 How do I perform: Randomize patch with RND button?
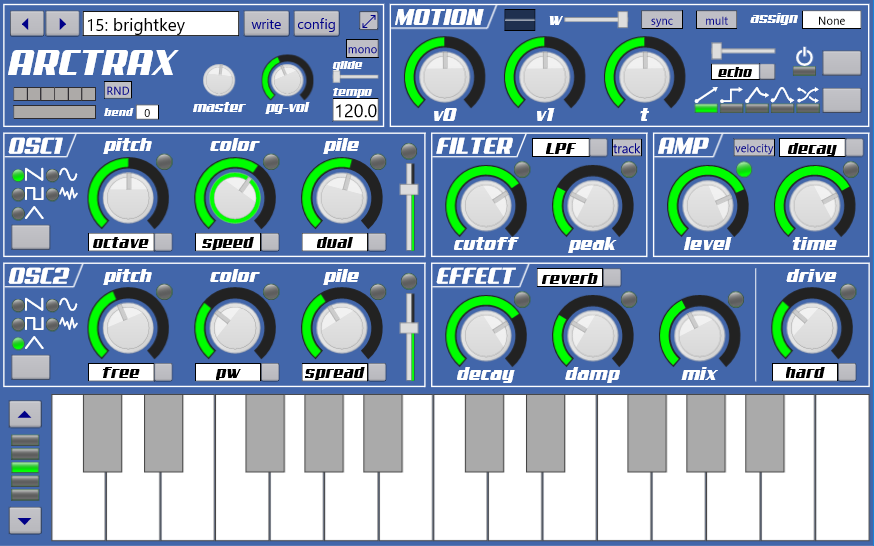(118, 90)
